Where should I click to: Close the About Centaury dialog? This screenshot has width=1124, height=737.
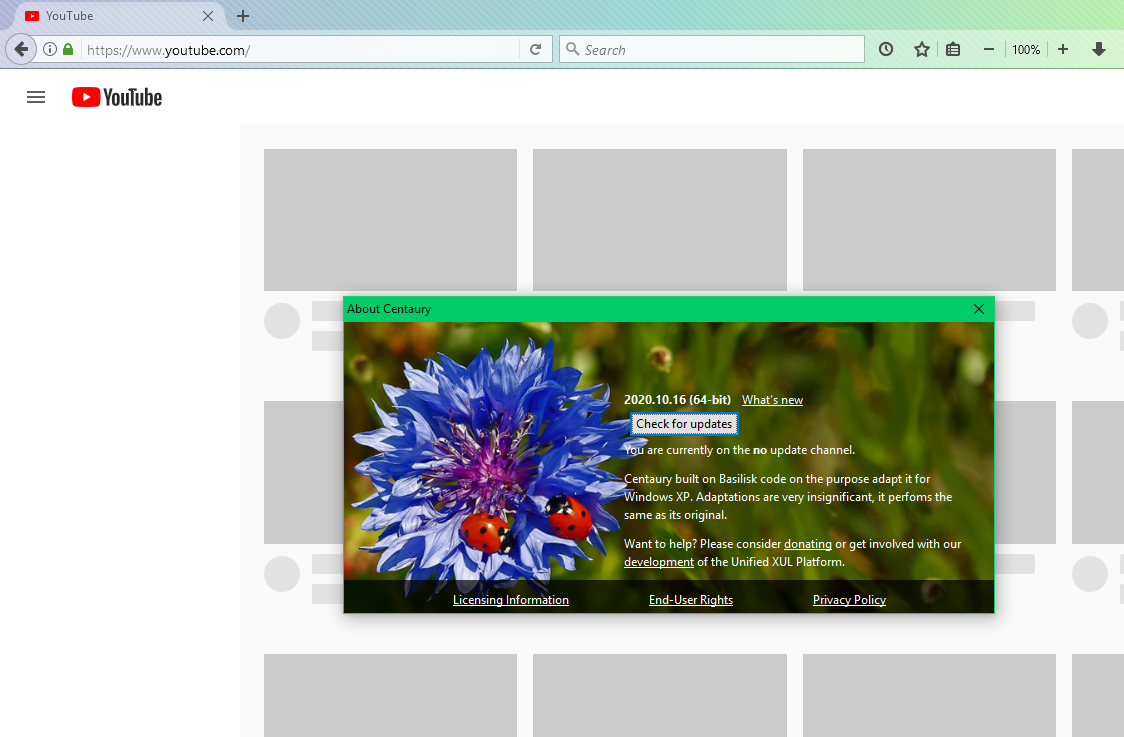pos(978,309)
